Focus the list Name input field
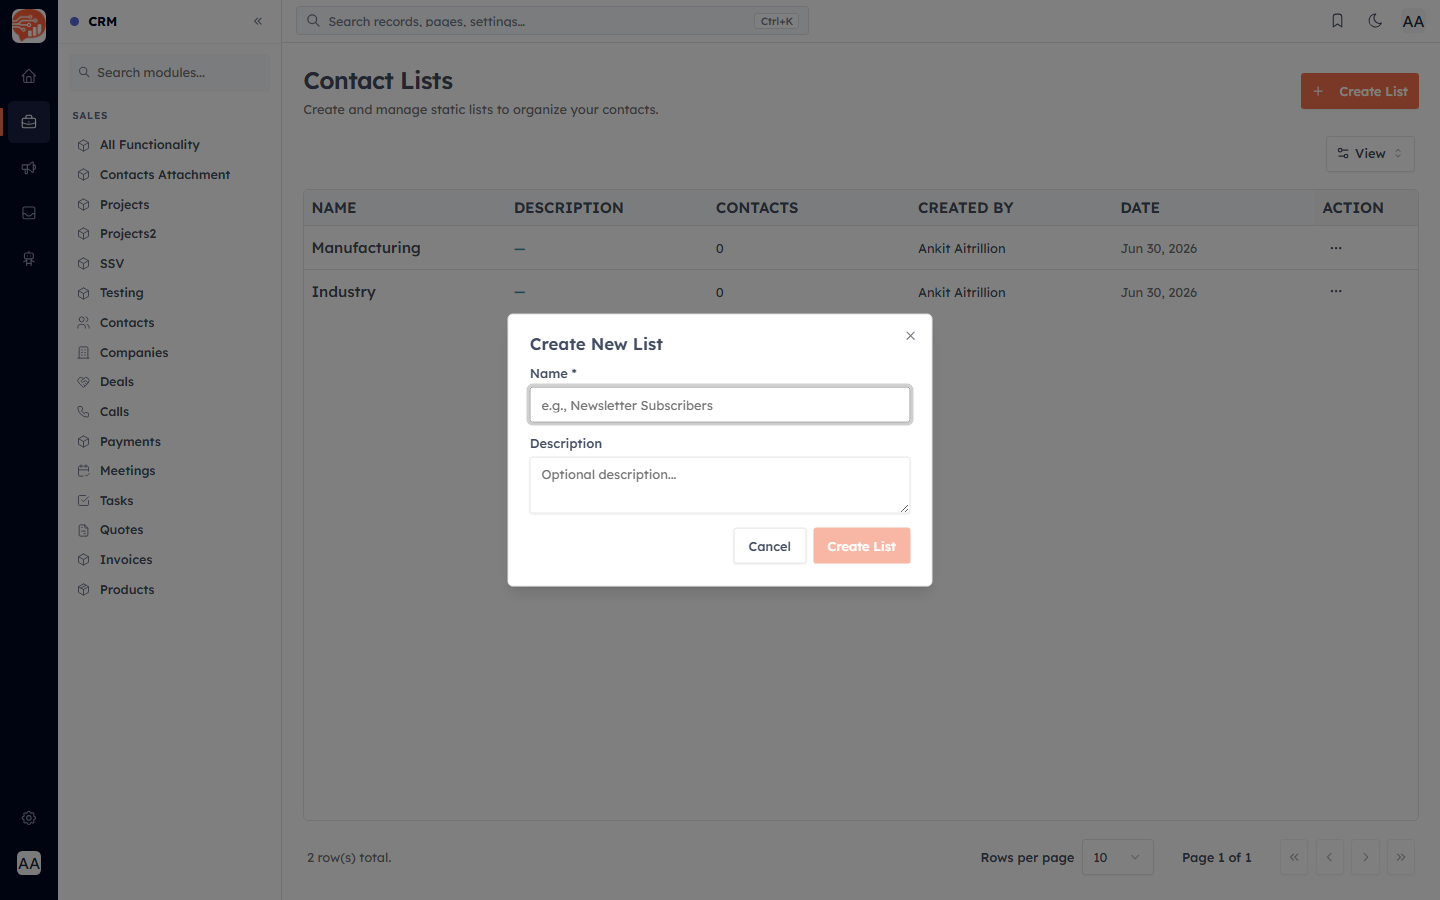The image size is (1440, 900). click(x=720, y=405)
